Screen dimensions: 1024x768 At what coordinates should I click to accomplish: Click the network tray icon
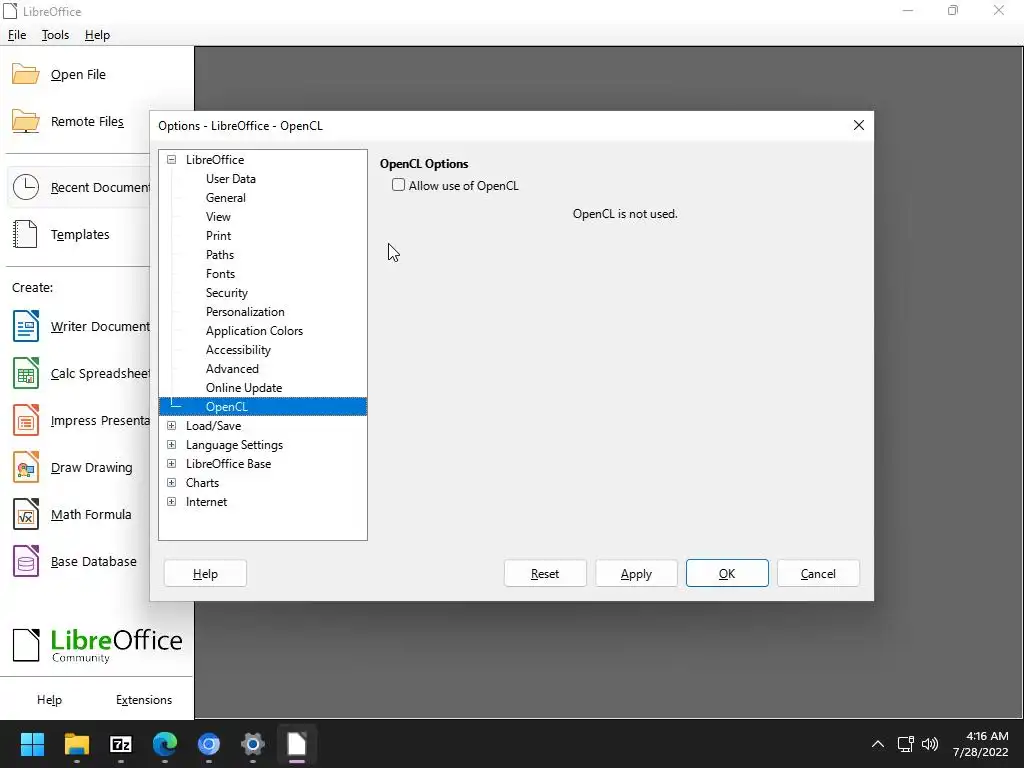tap(905, 744)
